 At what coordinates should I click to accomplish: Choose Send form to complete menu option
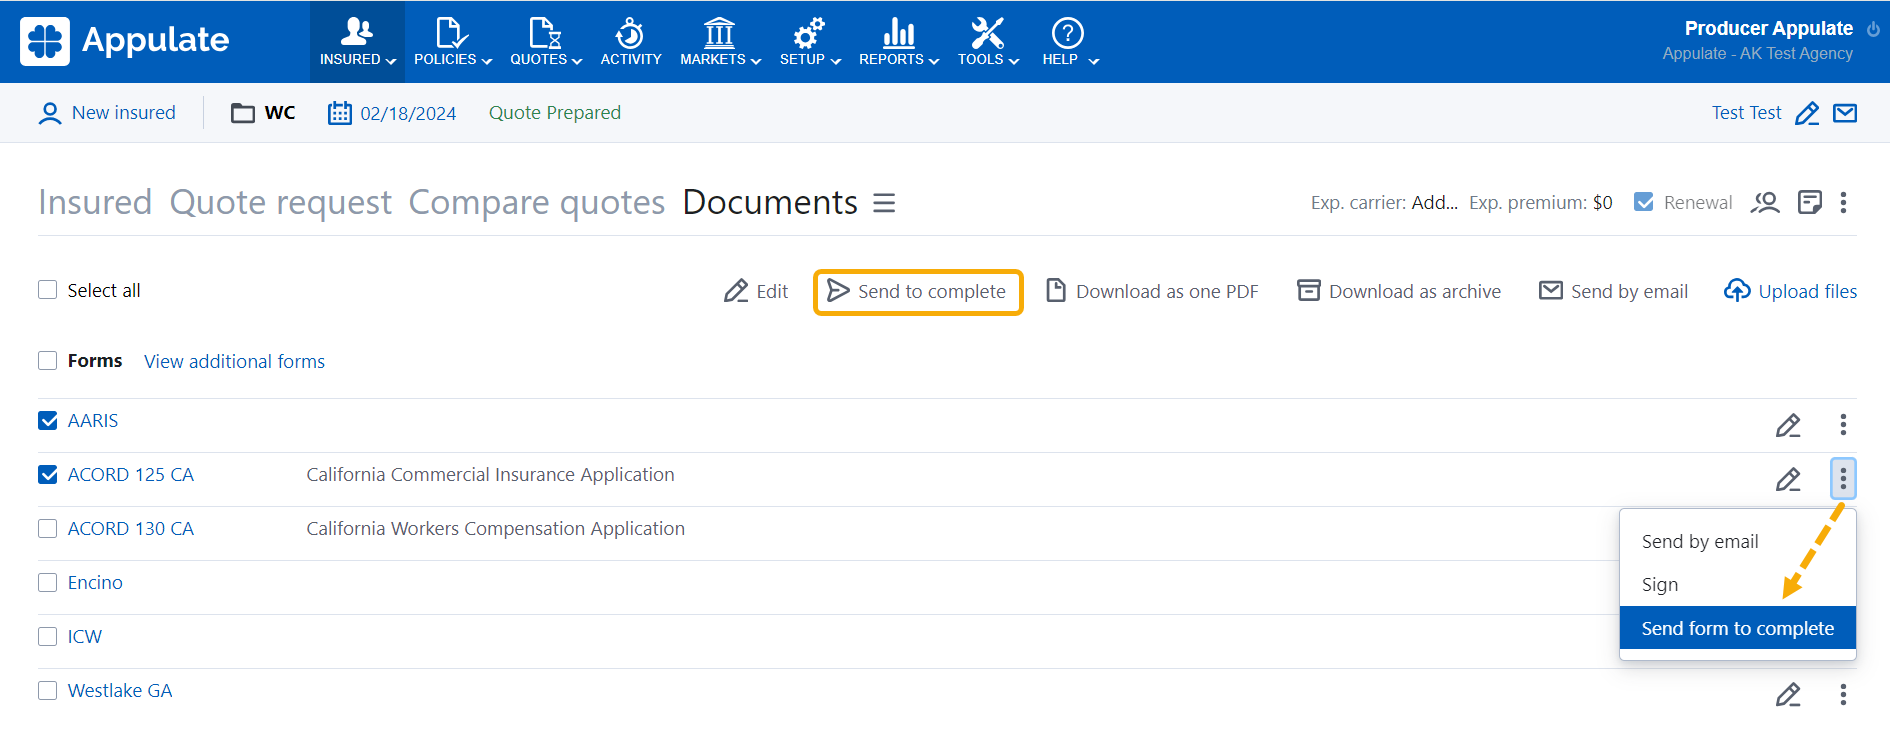click(x=1737, y=629)
